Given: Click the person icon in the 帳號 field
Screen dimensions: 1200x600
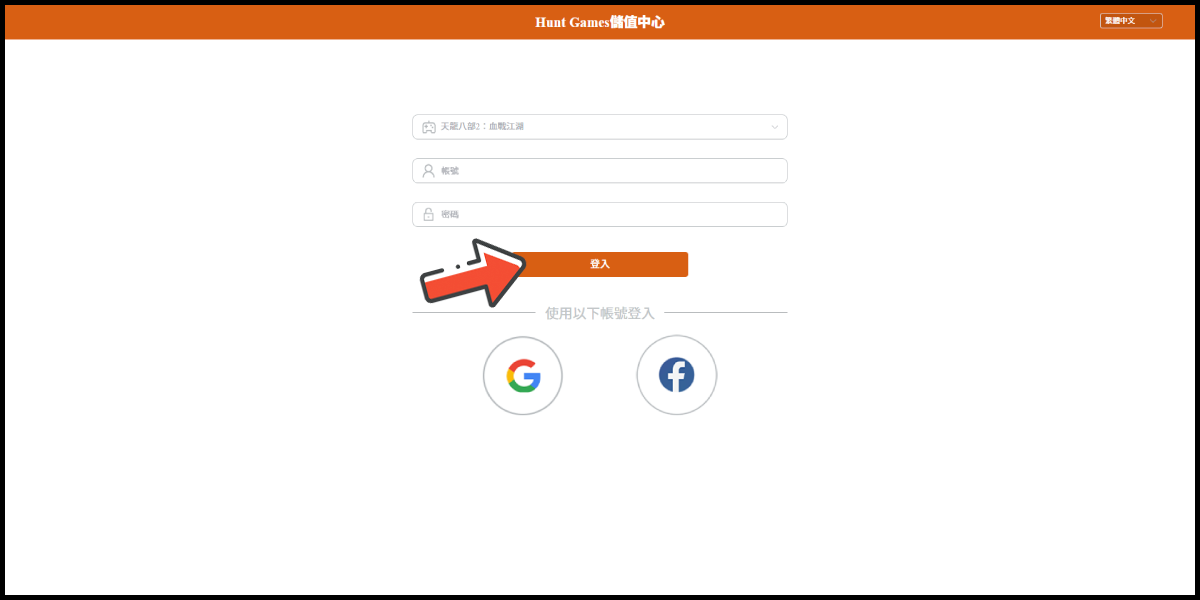Looking at the screenshot, I should pyautogui.click(x=428, y=171).
